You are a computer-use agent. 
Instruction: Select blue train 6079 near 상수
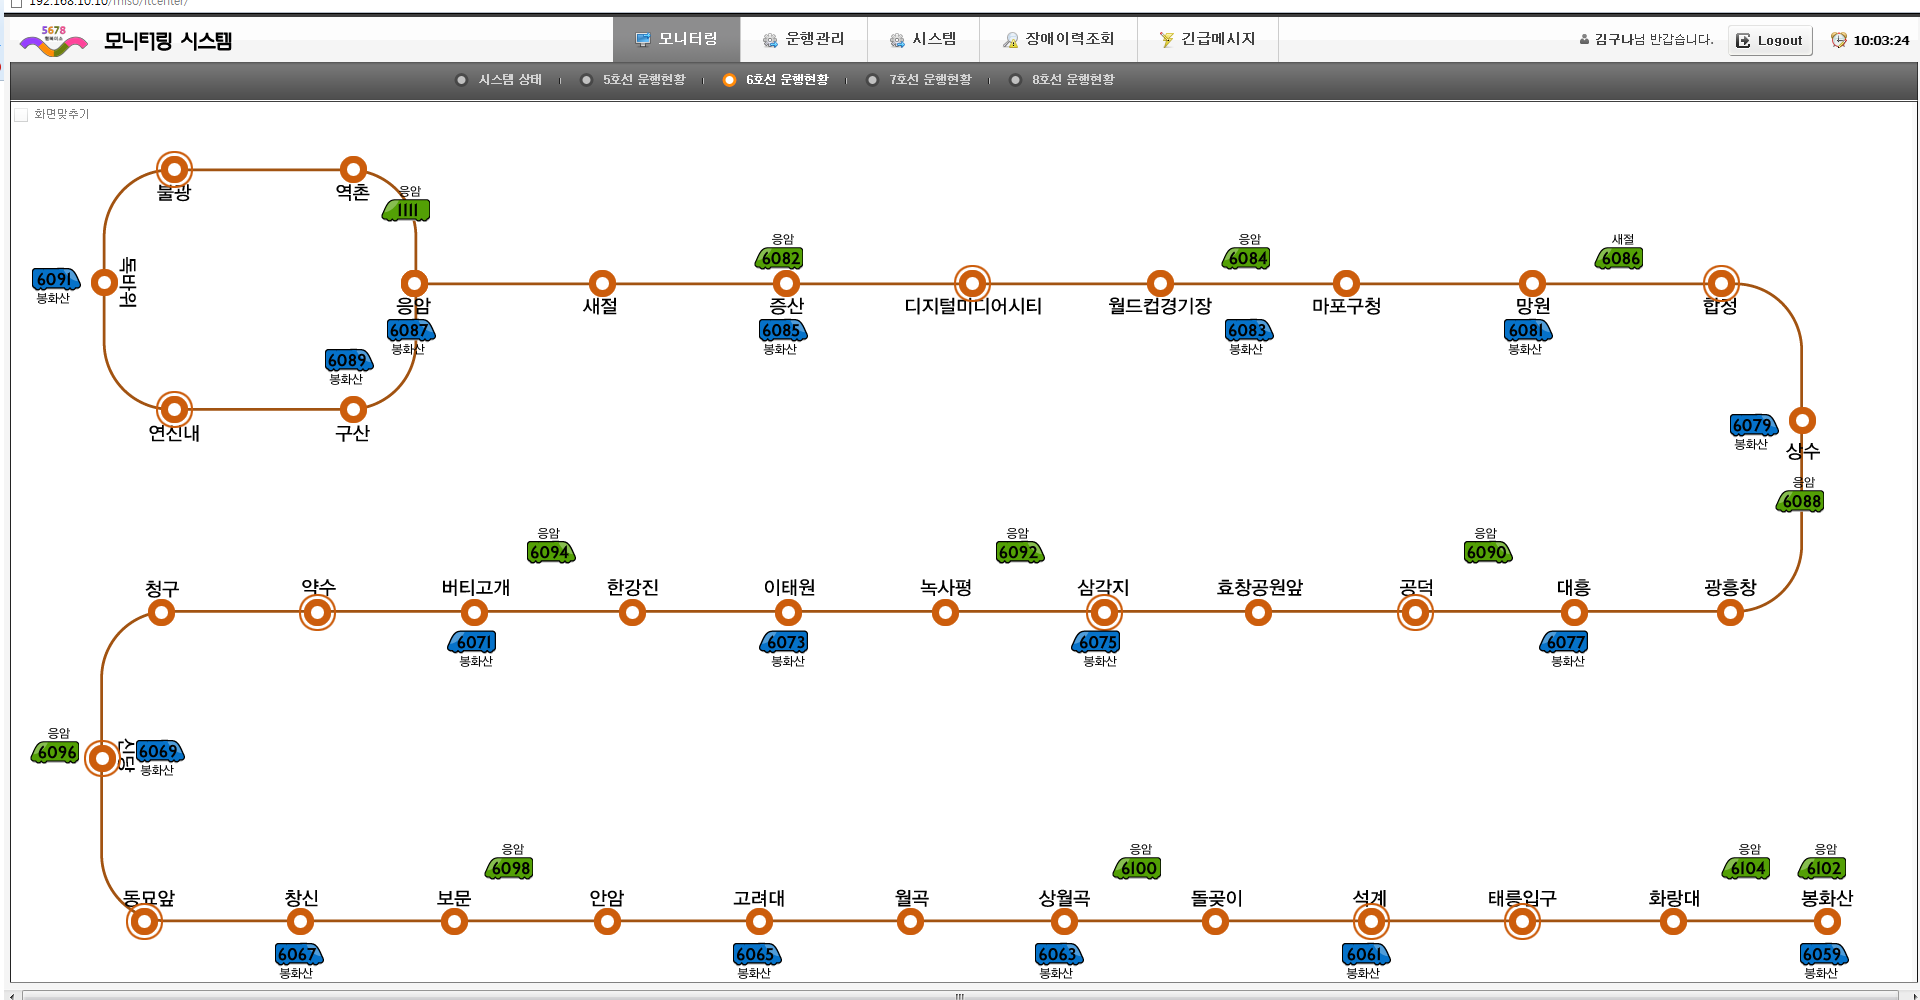point(1753,426)
